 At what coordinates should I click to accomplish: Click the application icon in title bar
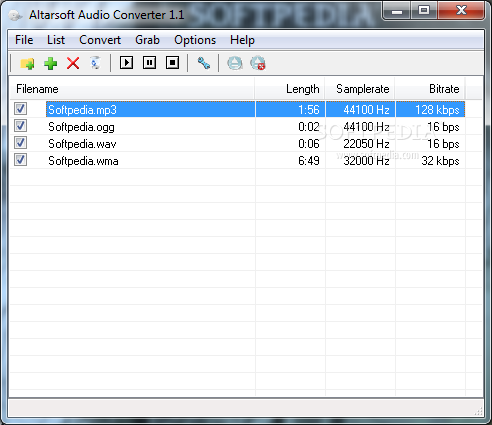click(15, 15)
